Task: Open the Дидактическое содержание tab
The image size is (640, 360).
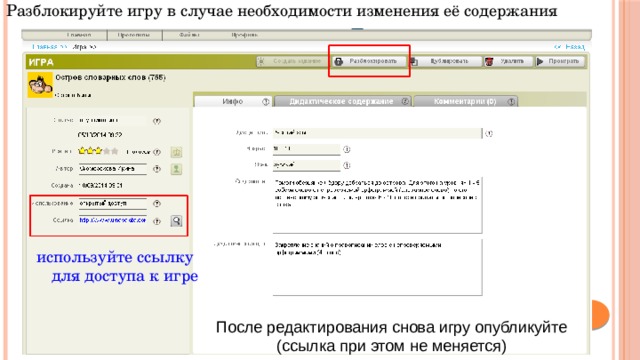Action: pyautogui.click(x=342, y=101)
